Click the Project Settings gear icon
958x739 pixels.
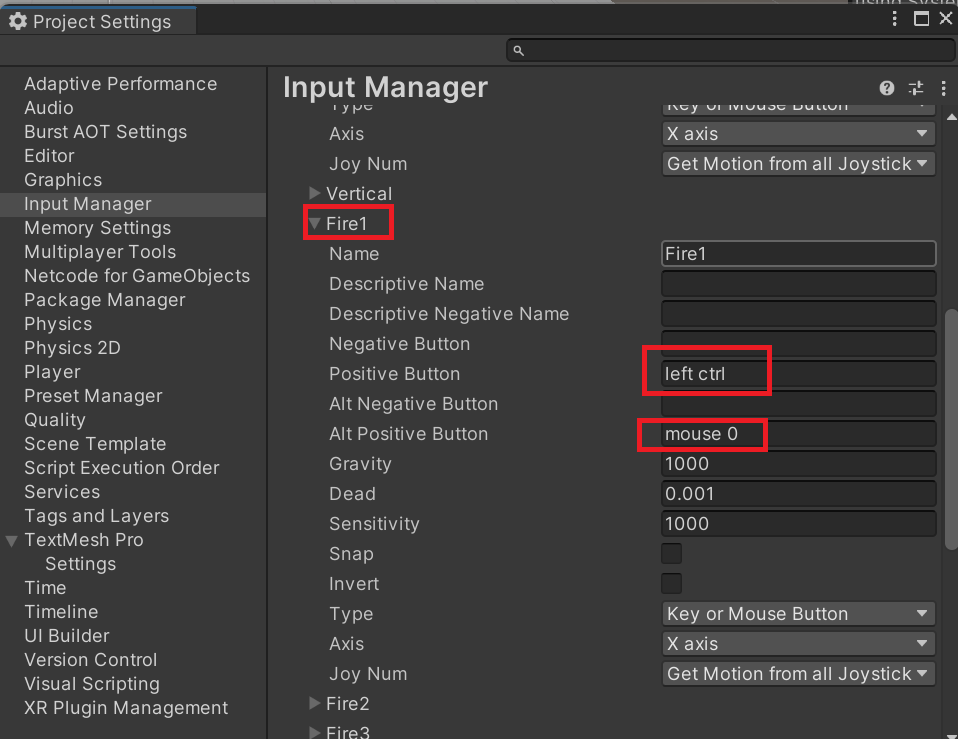click(17, 21)
